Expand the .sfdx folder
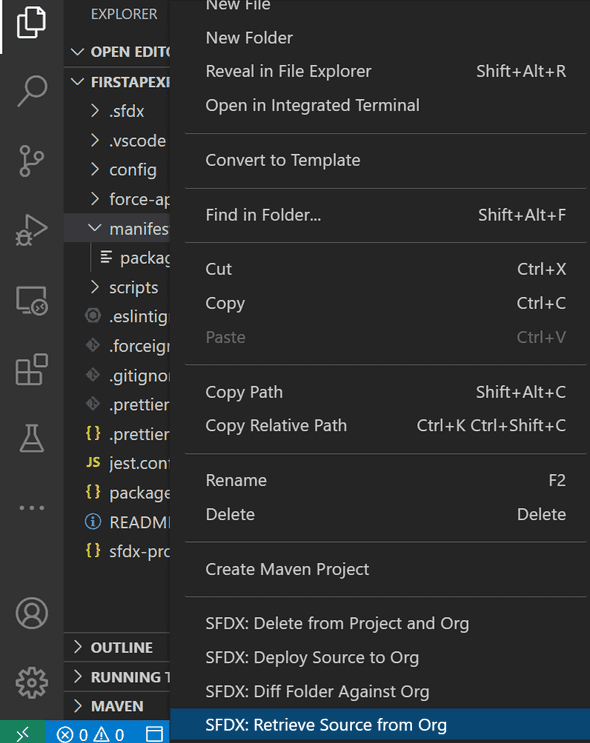 coord(95,111)
